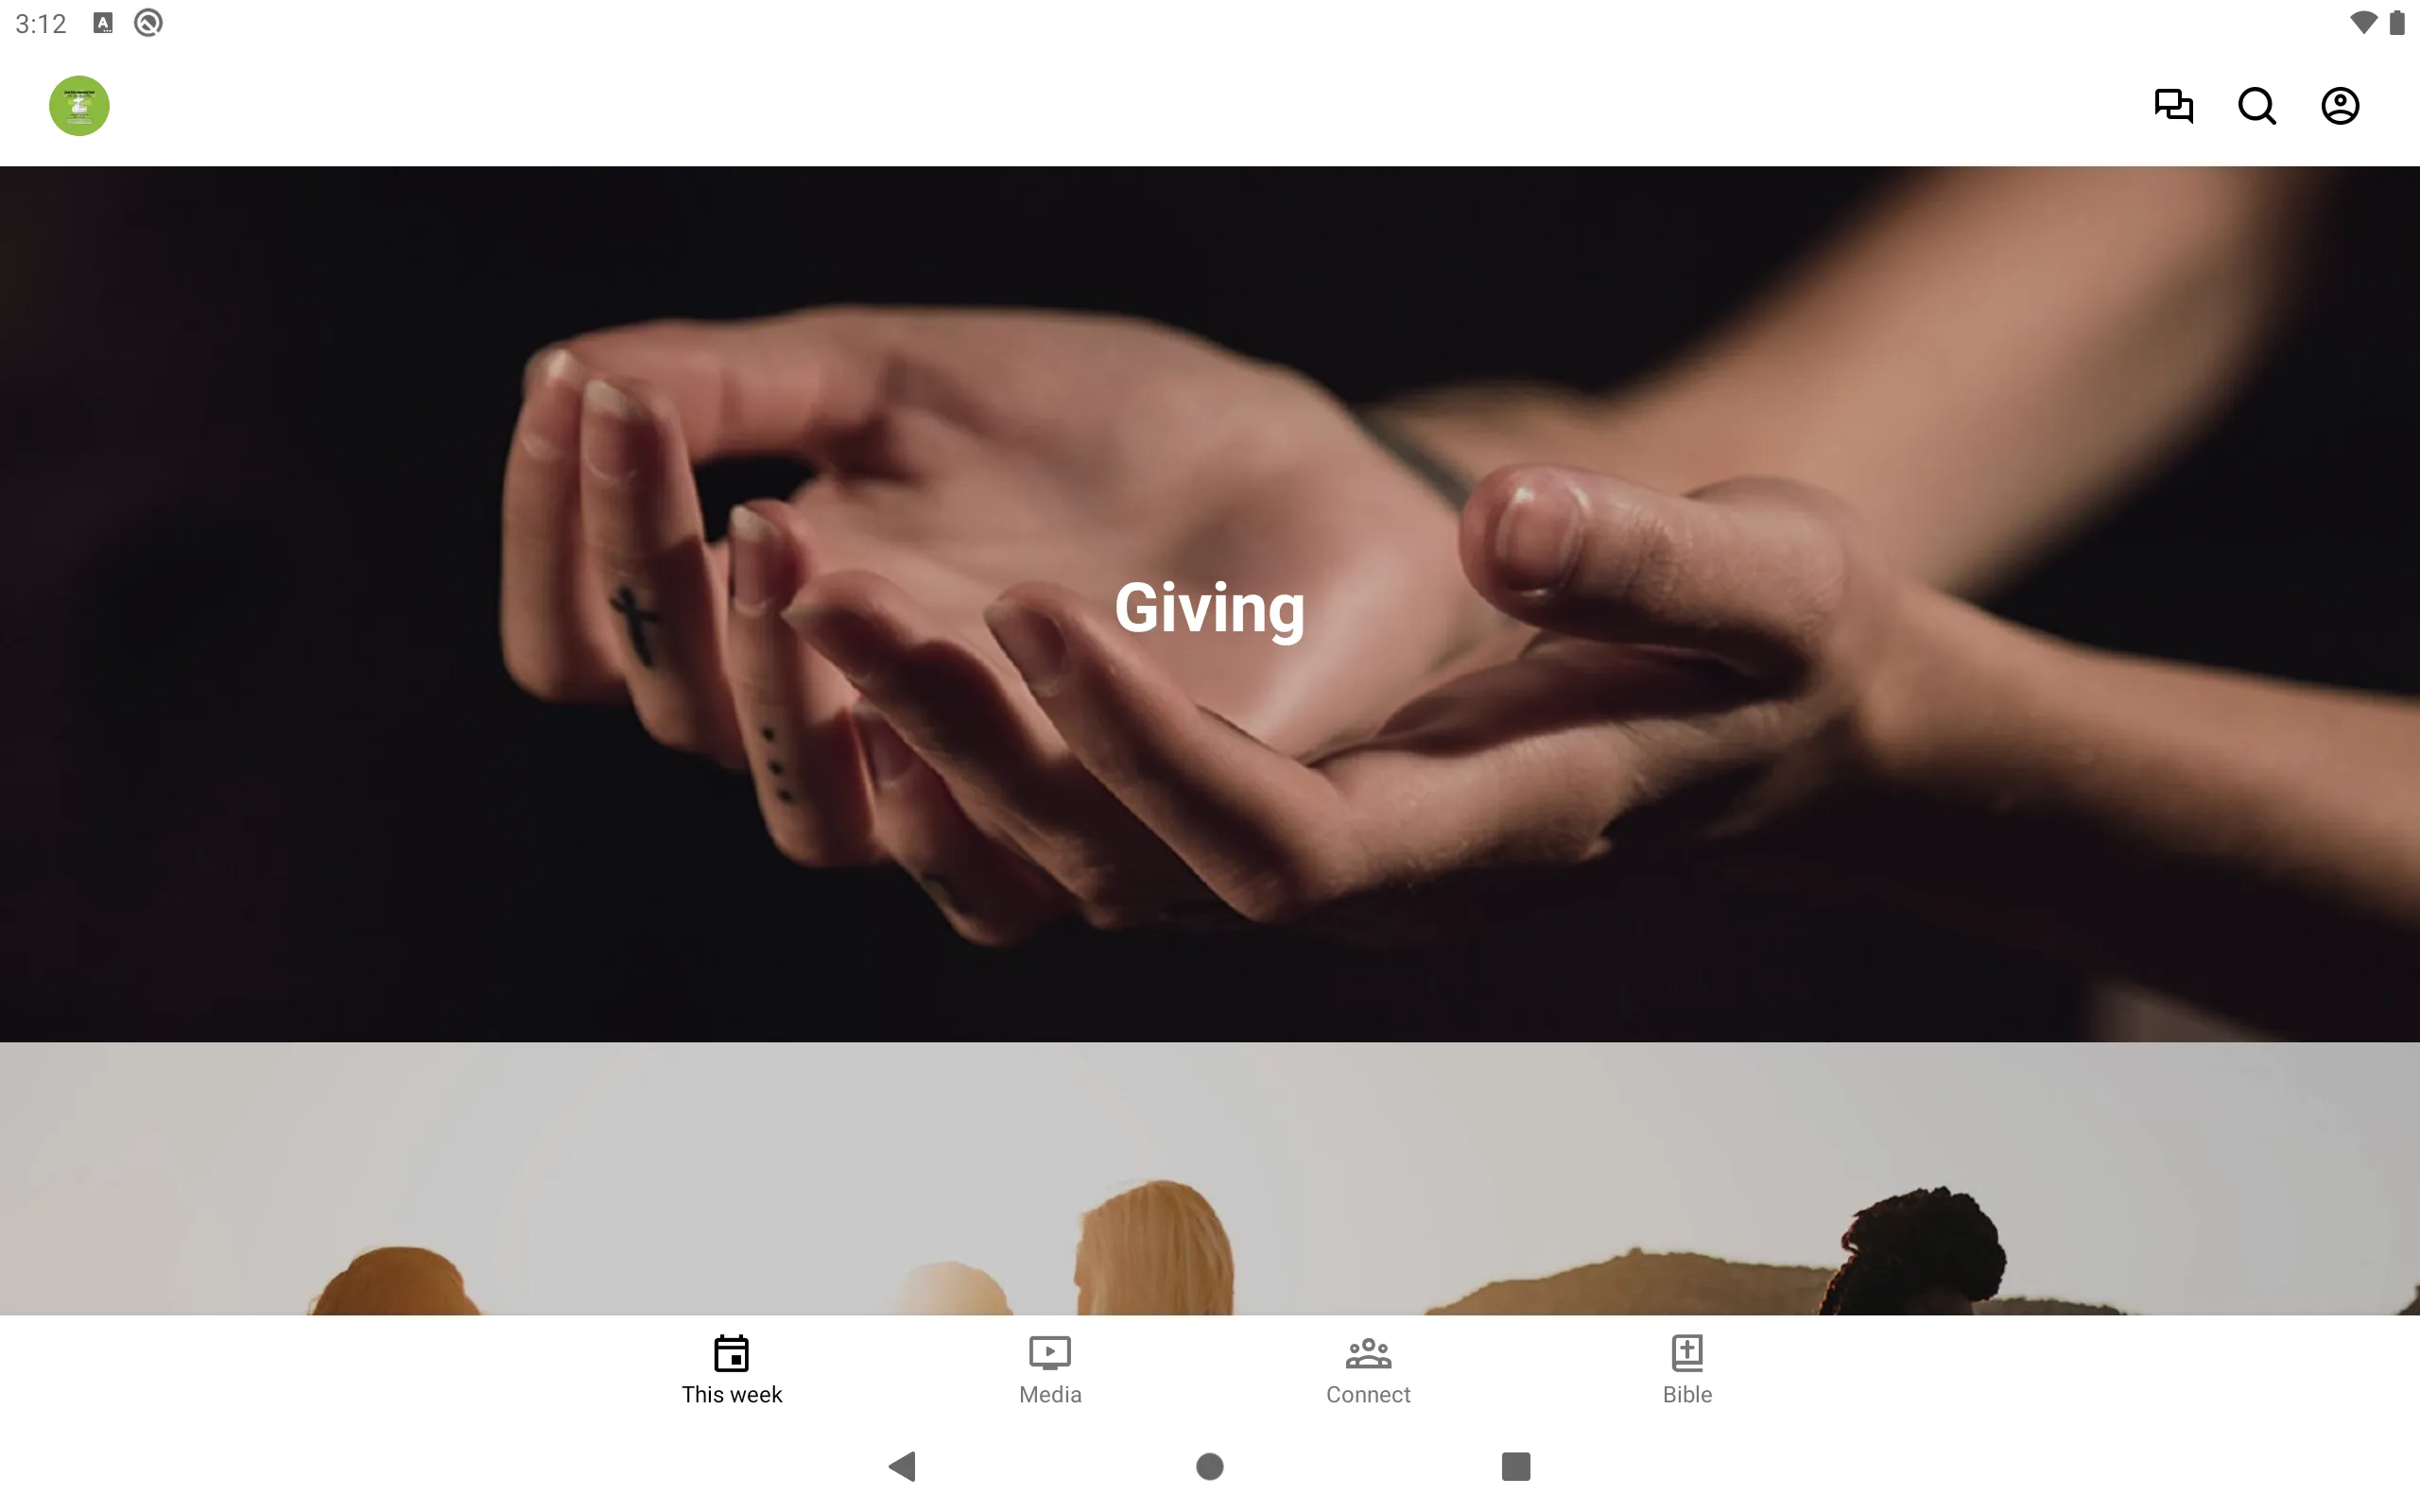The height and width of the screenshot is (1512, 2420).
Task: Open the This Week tab
Action: 732,1369
